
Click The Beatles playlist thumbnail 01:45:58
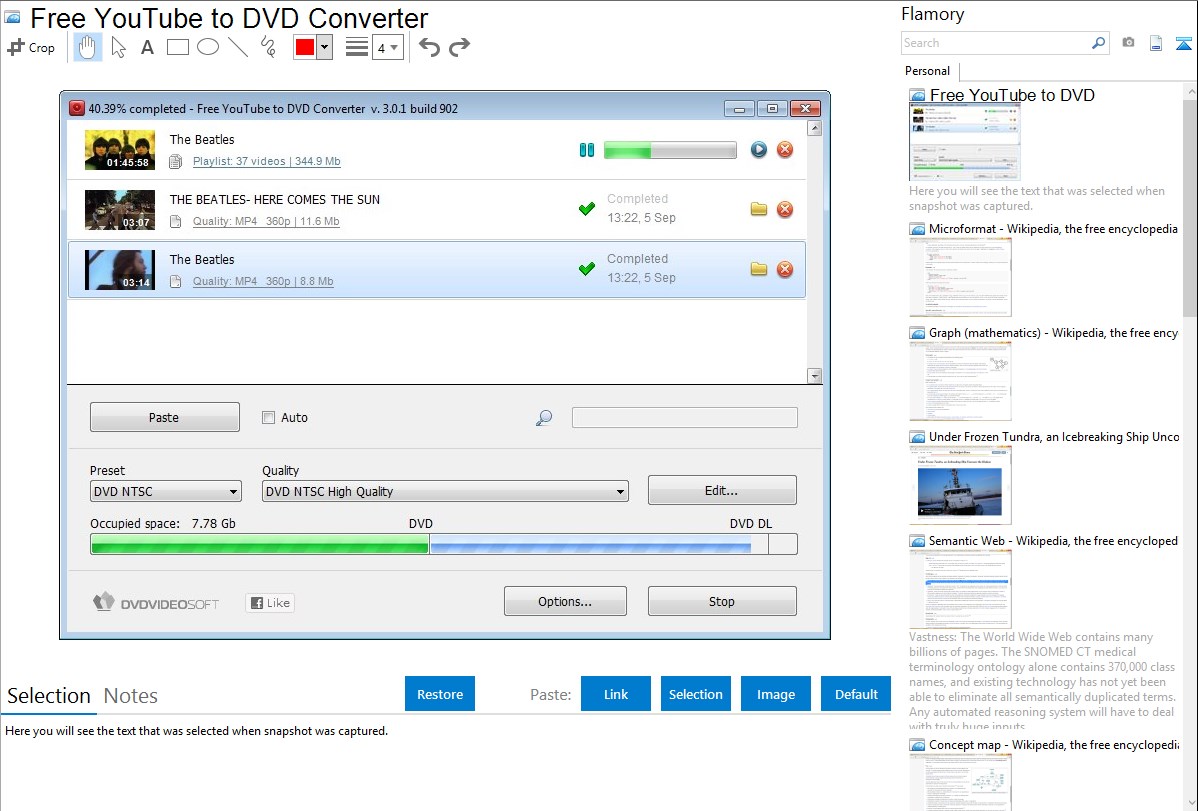(x=120, y=150)
